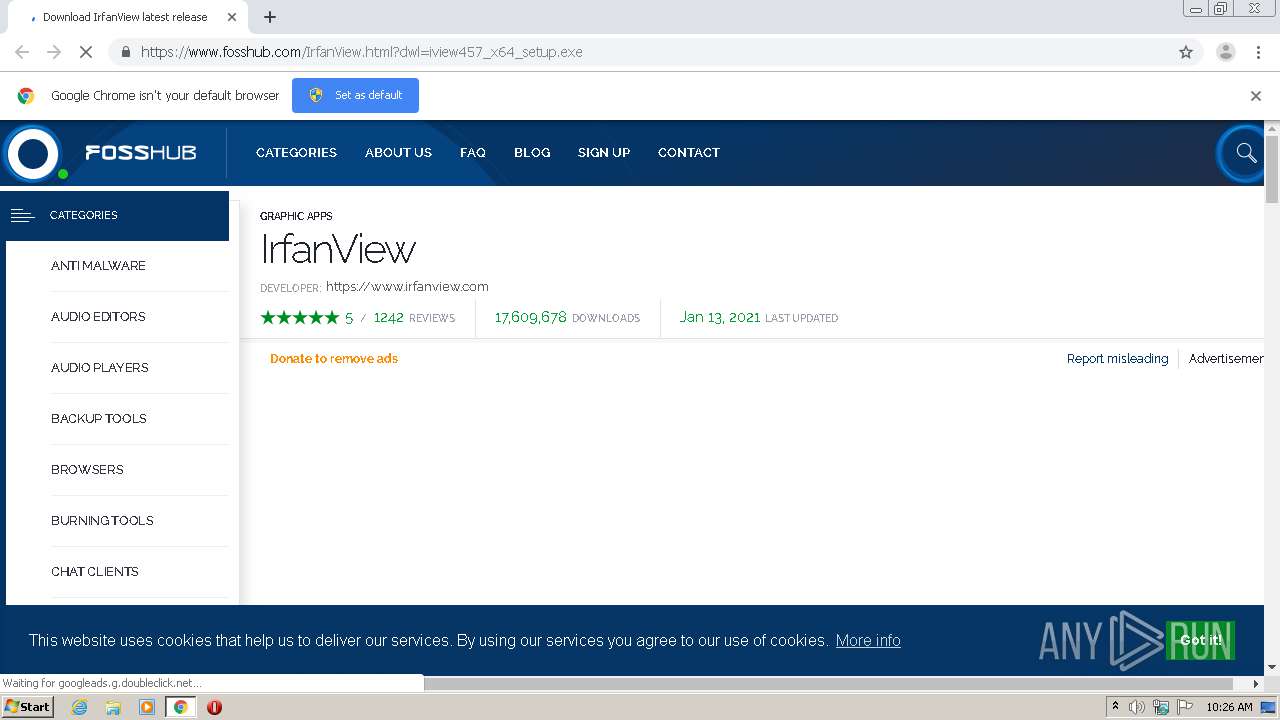Click the taskbar clock 10:26 AM
Image resolution: width=1280 pixels, height=720 pixels.
tap(1229, 707)
